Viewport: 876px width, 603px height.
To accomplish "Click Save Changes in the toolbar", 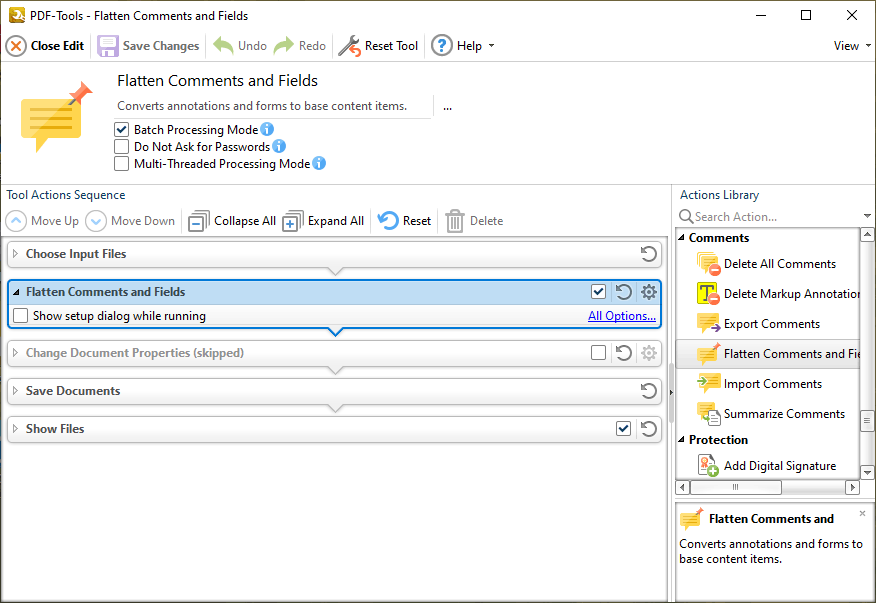I will pyautogui.click(x=147, y=45).
